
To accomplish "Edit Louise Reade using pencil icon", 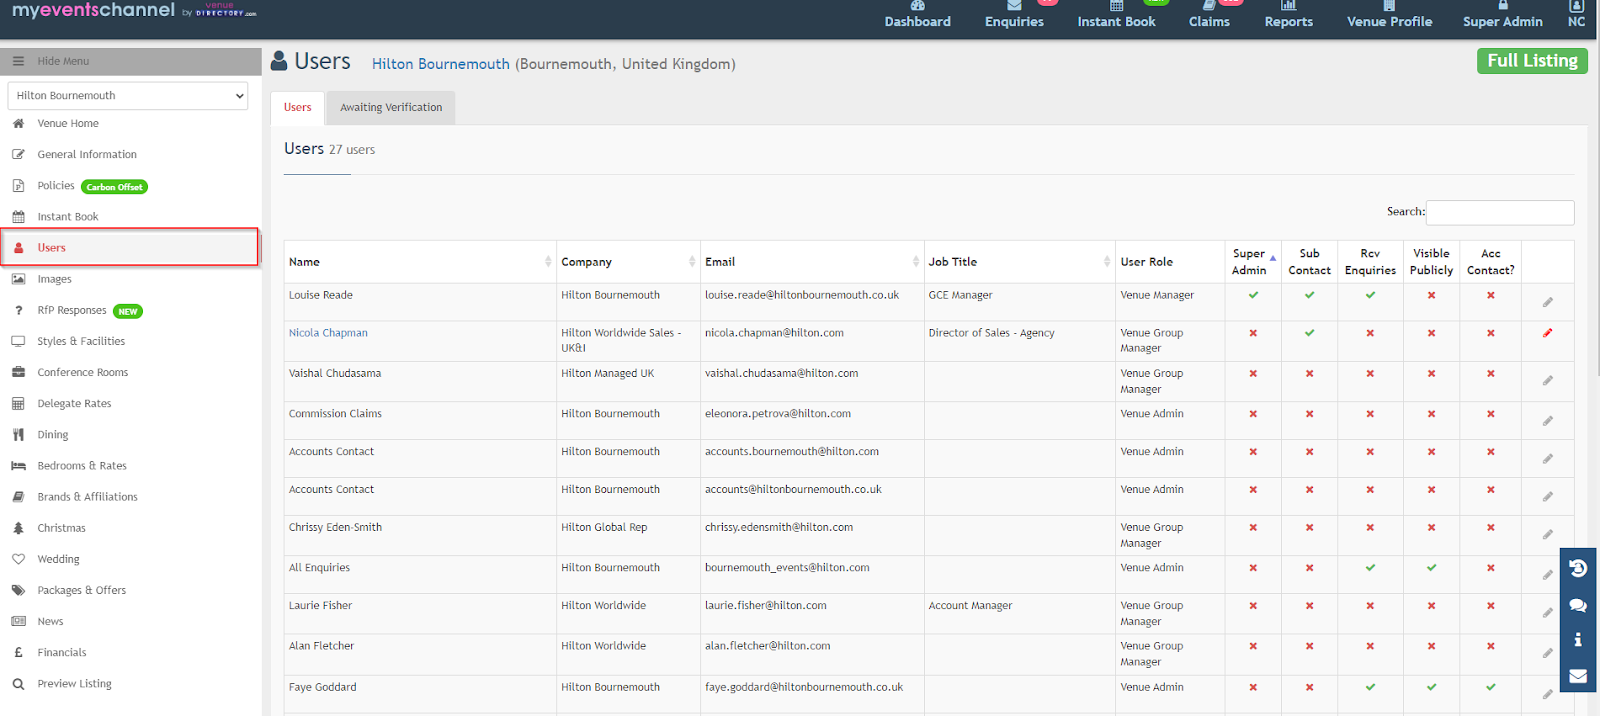I will (1547, 302).
